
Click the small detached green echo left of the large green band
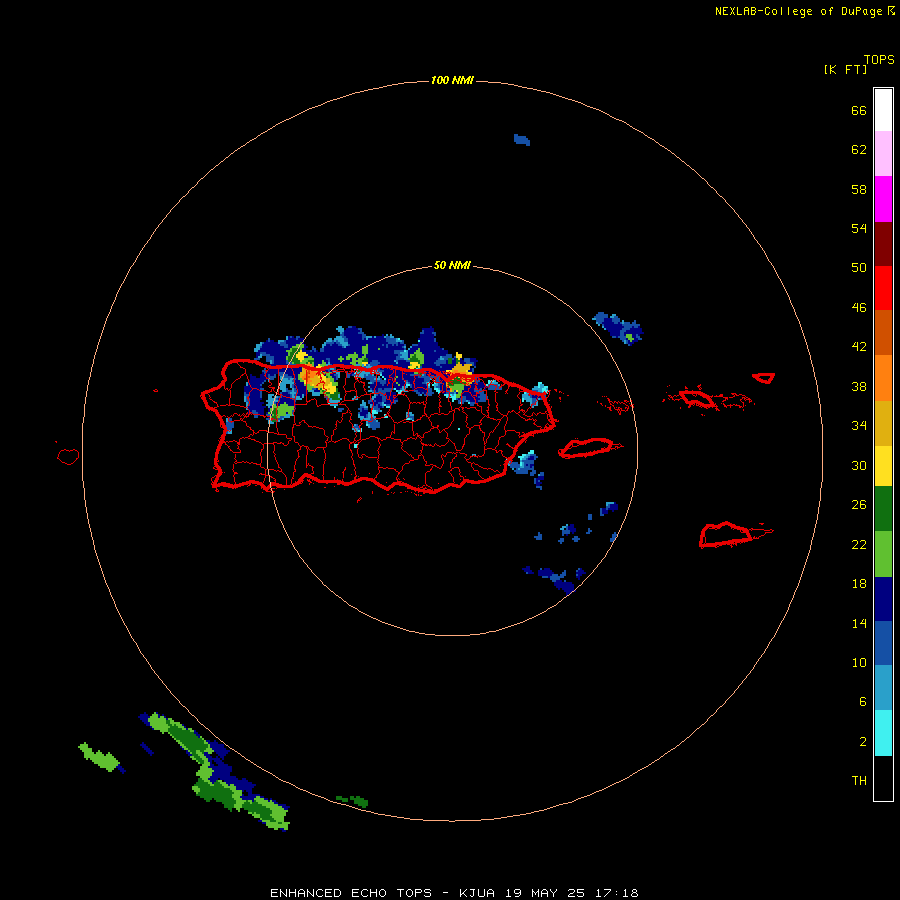click(x=99, y=757)
